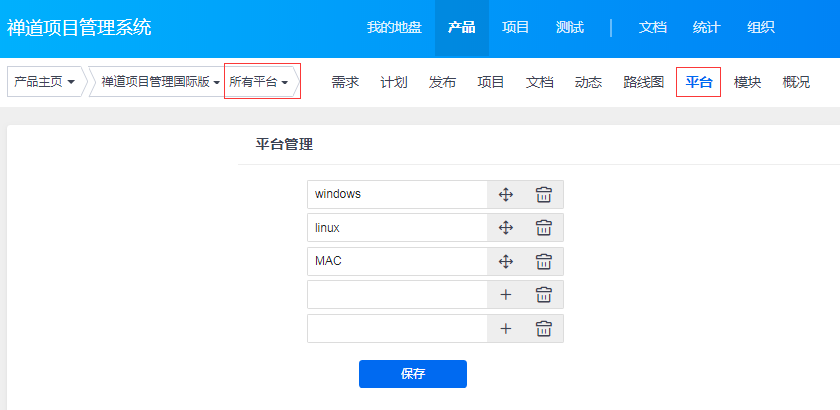840x410 pixels.
Task: Open 测试 in top navigation
Action: (570, 27)
